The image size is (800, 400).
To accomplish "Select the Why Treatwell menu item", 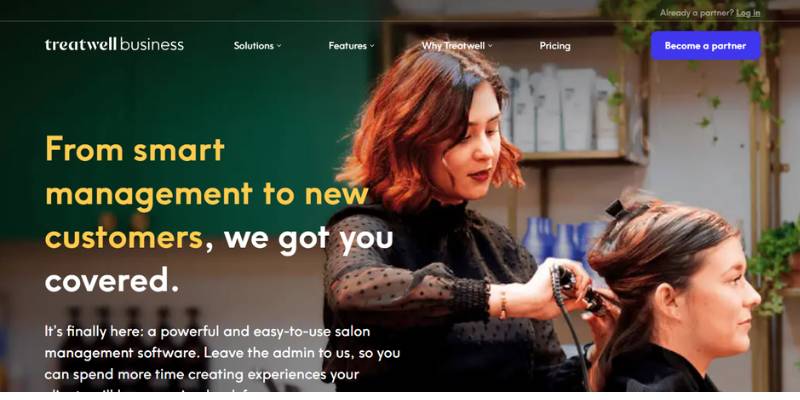I will [x=457, y=45].
